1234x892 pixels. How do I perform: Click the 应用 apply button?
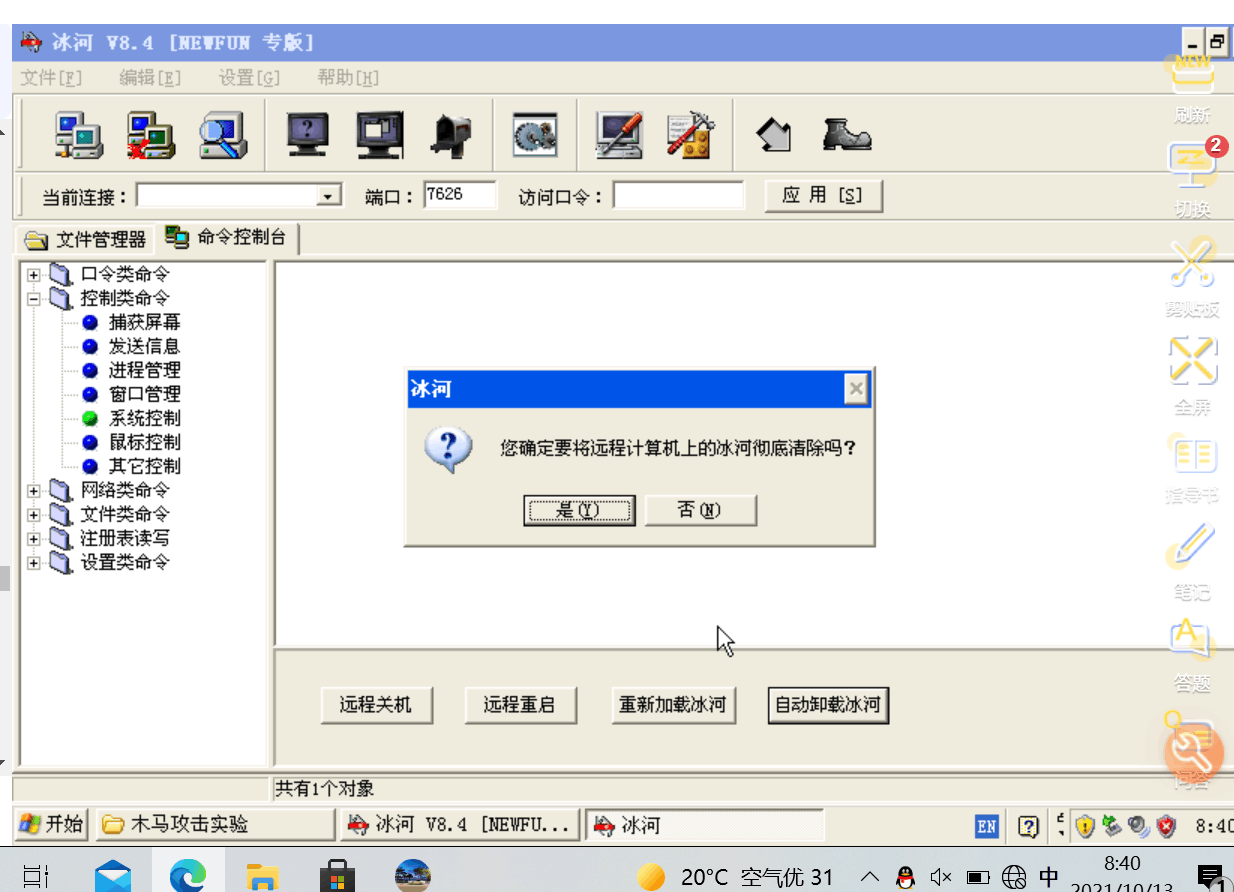pos(823,195)
